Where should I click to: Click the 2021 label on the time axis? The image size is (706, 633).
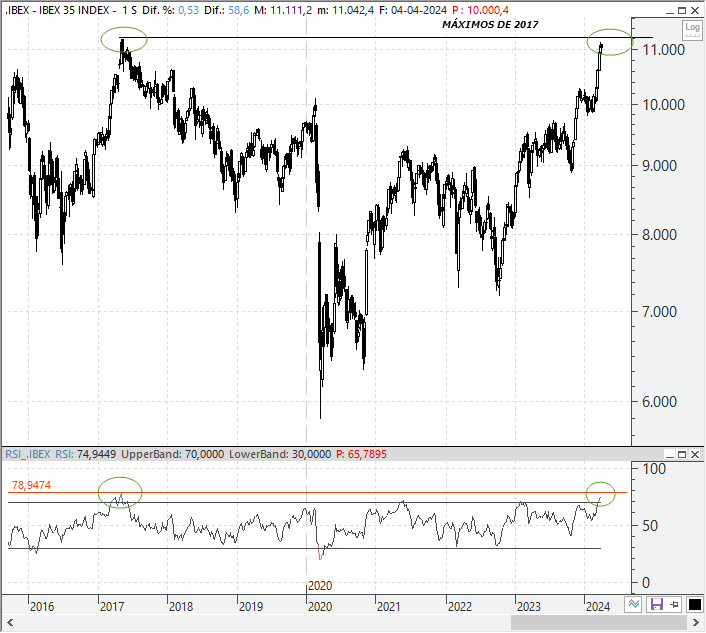click(x=389, y=607)
